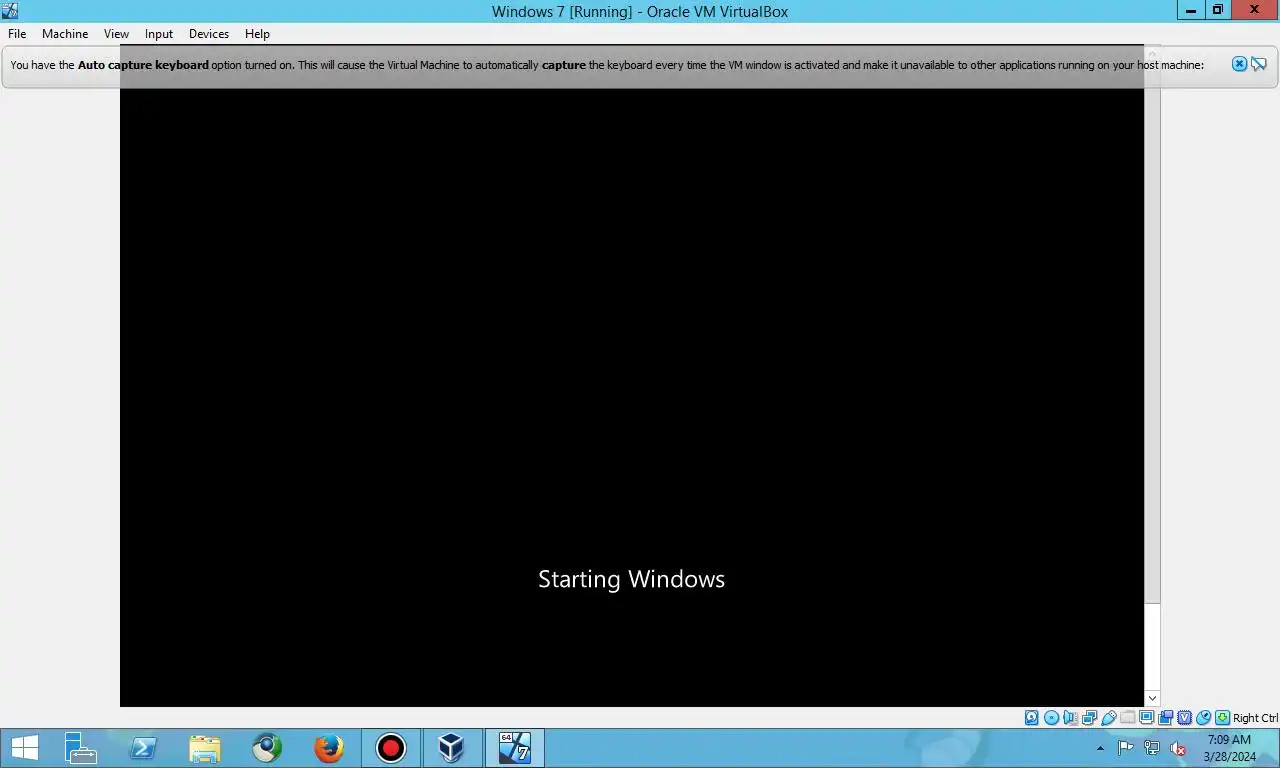Click the USB devices status icon
Image resolution: width=1280 pixels, height=768 pixels.
[1109, 718]
